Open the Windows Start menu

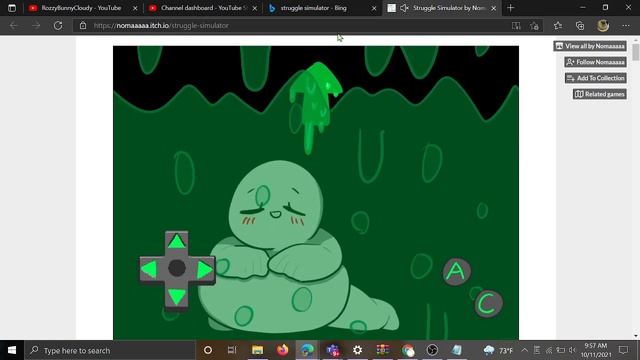pos(12,350)
